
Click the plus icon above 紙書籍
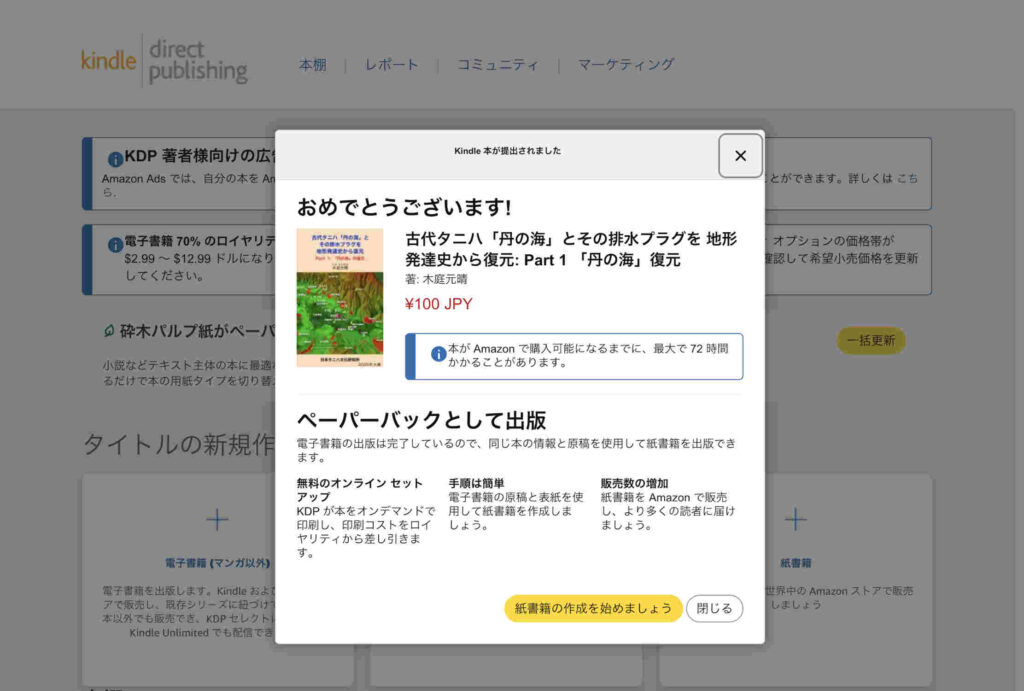(795, 520)
